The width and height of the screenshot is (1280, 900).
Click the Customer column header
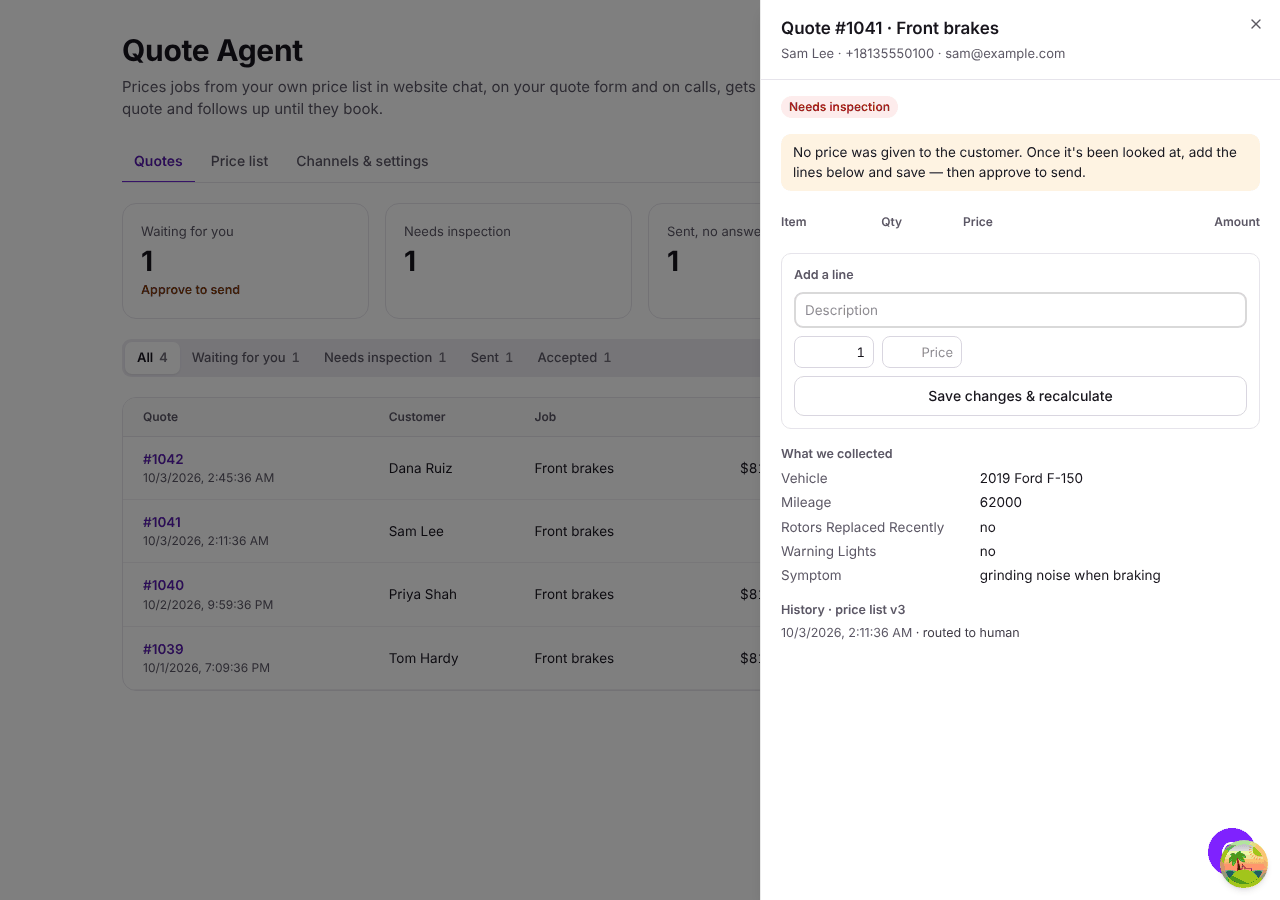417,417
